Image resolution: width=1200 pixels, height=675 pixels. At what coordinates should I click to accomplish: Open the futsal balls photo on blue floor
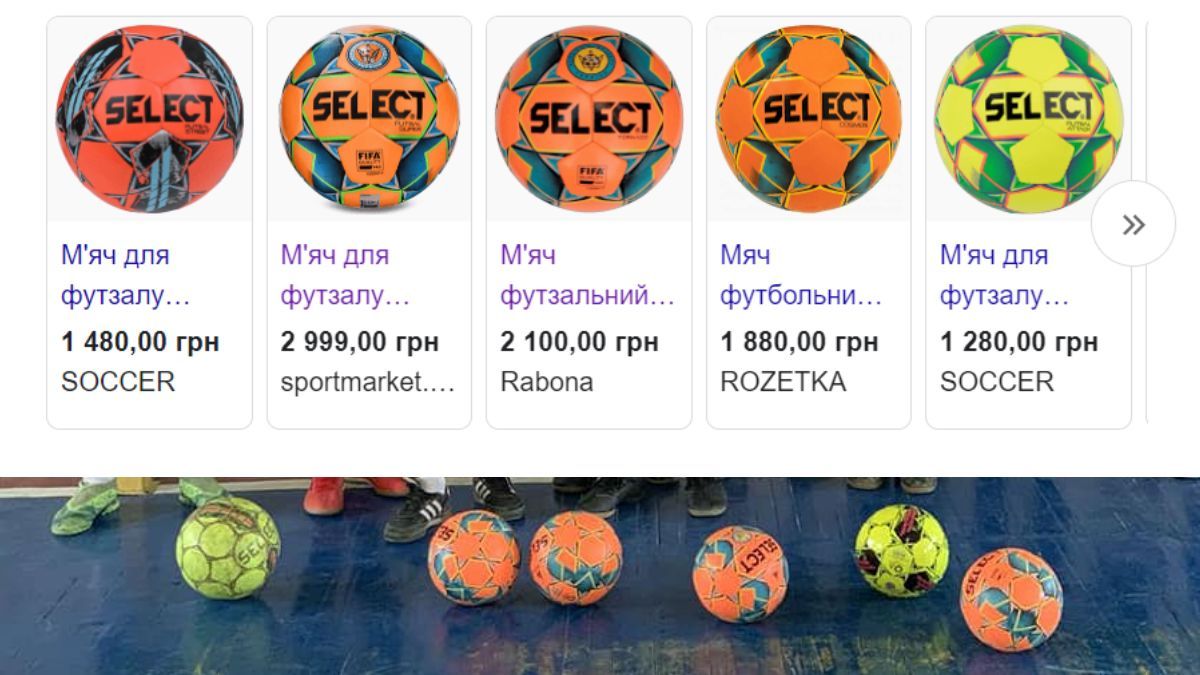600,575
